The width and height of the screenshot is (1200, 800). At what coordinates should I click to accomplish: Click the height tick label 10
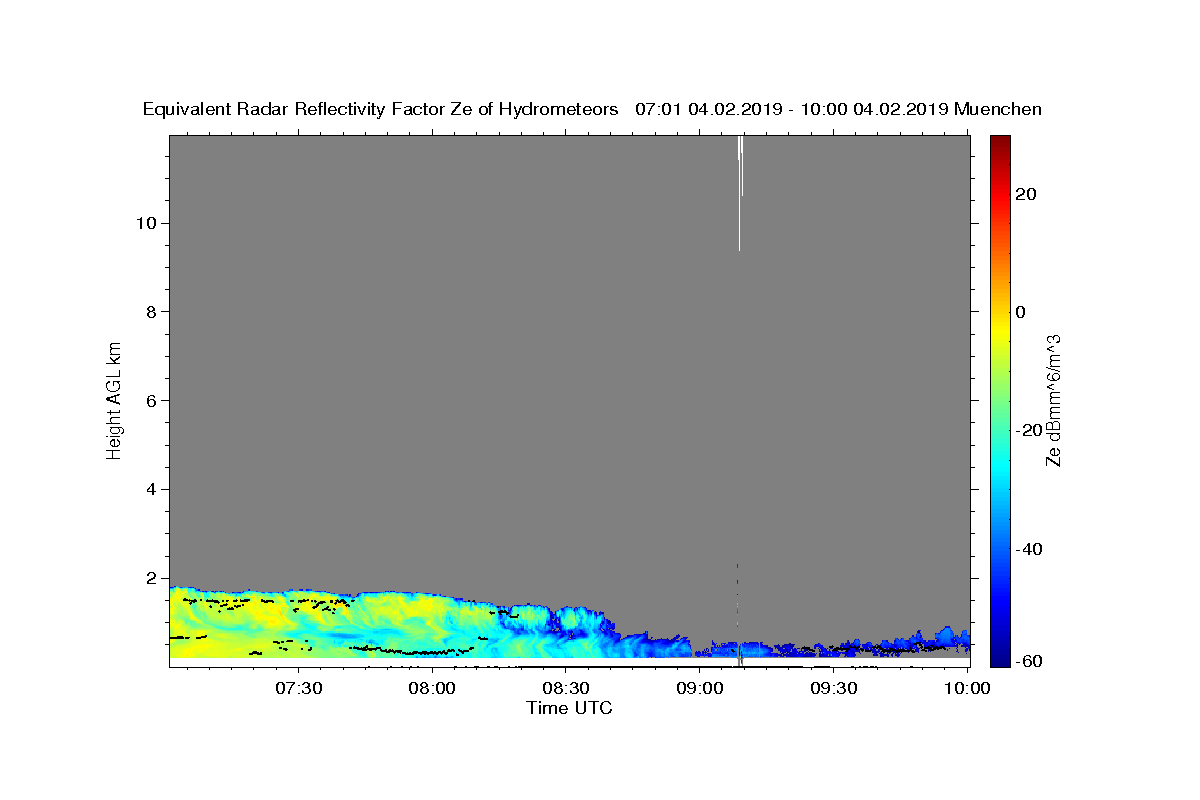pos(145,223)
